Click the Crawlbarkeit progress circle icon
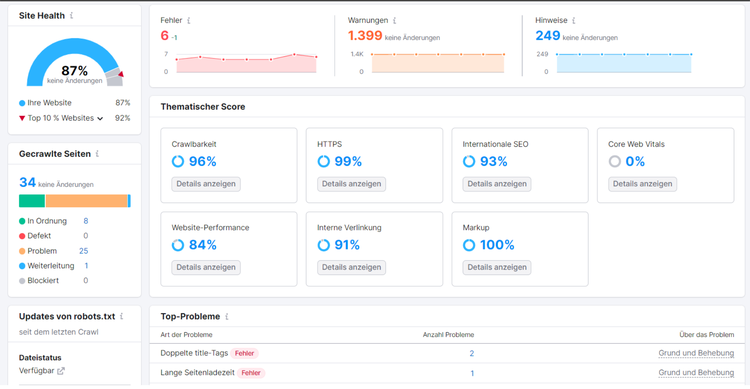 177,161
